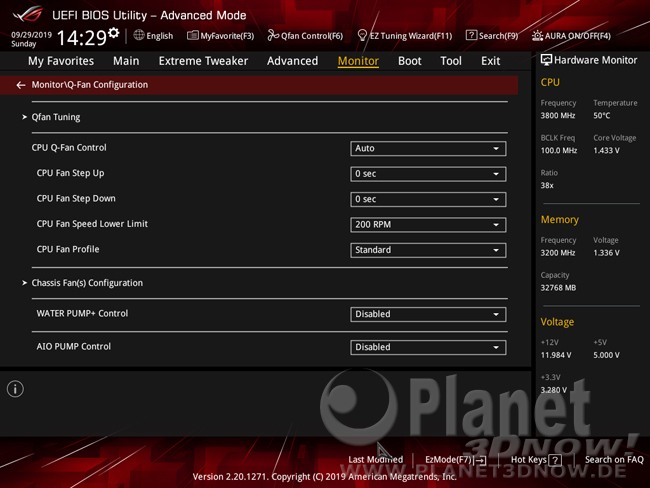Open the My Favorites tab
This screenshot has width=650, height=488.
coord(61,61)
